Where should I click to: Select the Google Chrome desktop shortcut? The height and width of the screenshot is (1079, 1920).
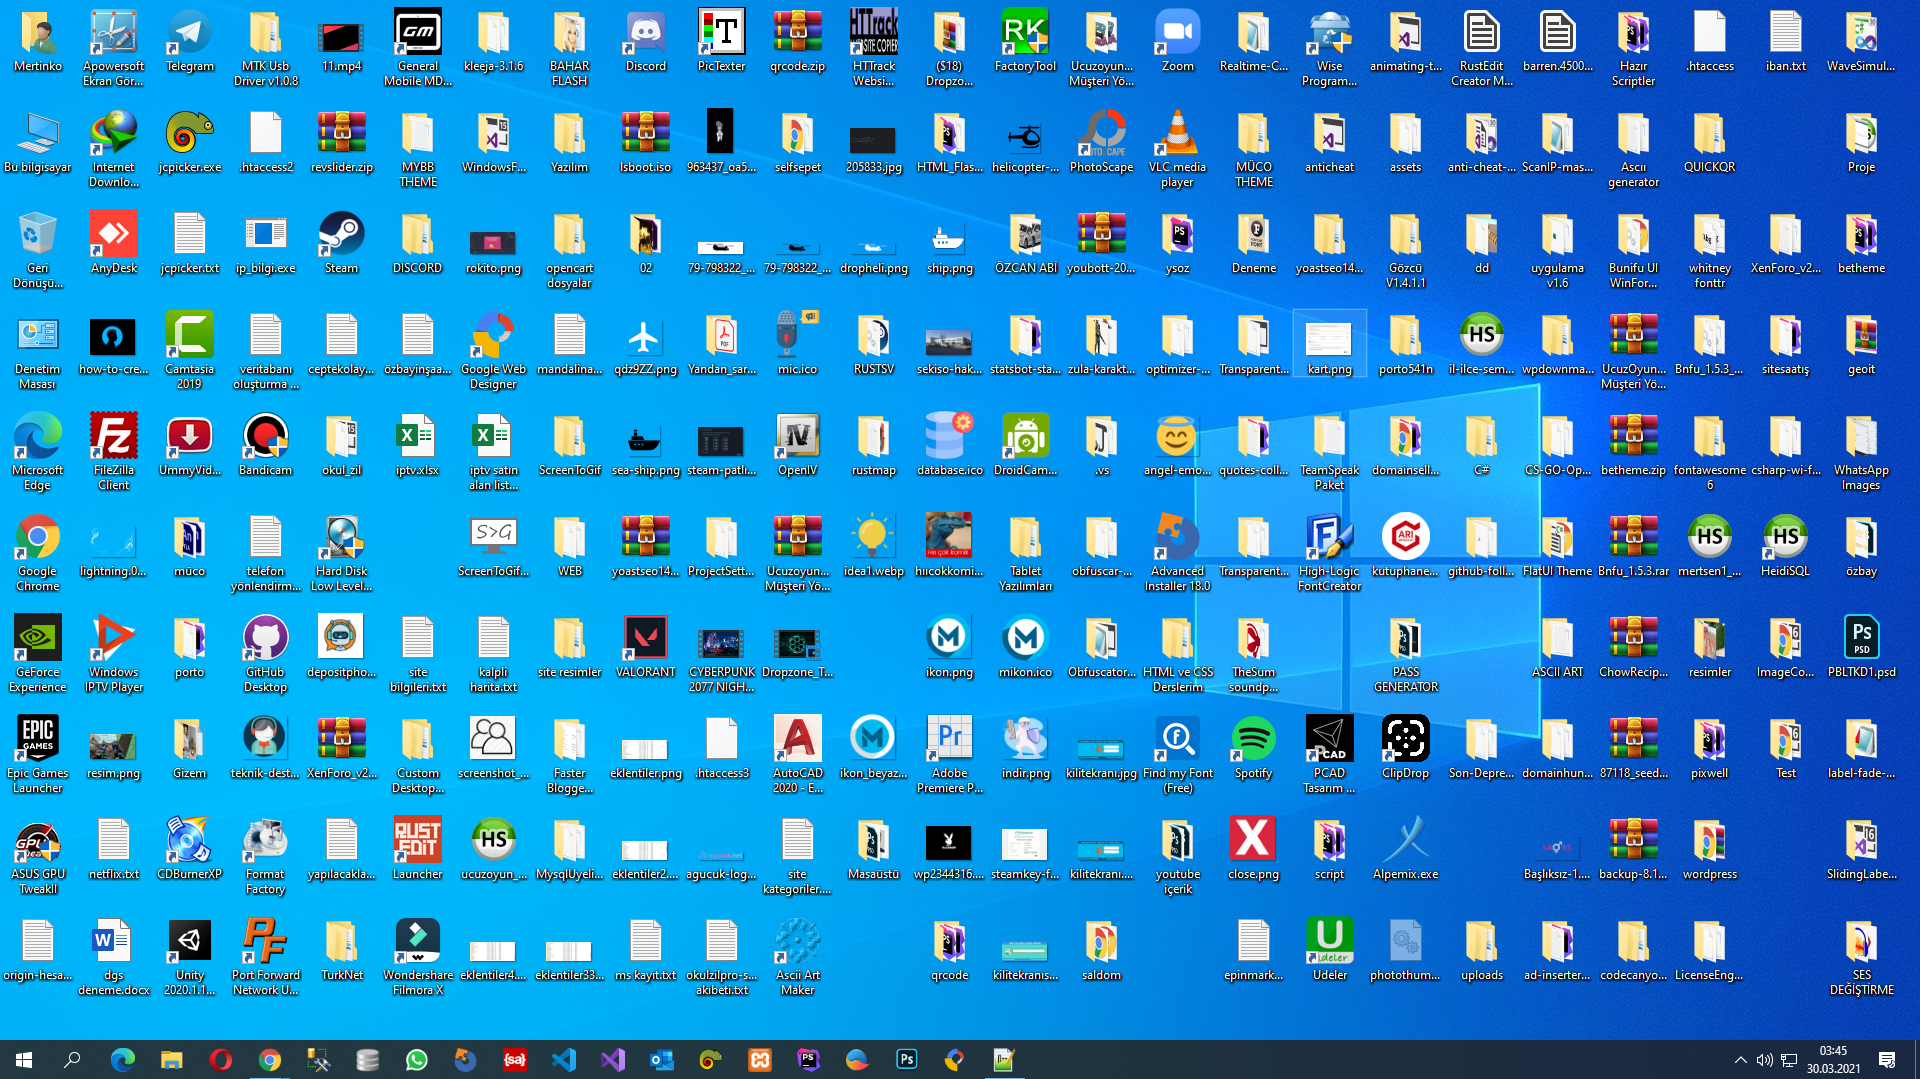[38, 554]
